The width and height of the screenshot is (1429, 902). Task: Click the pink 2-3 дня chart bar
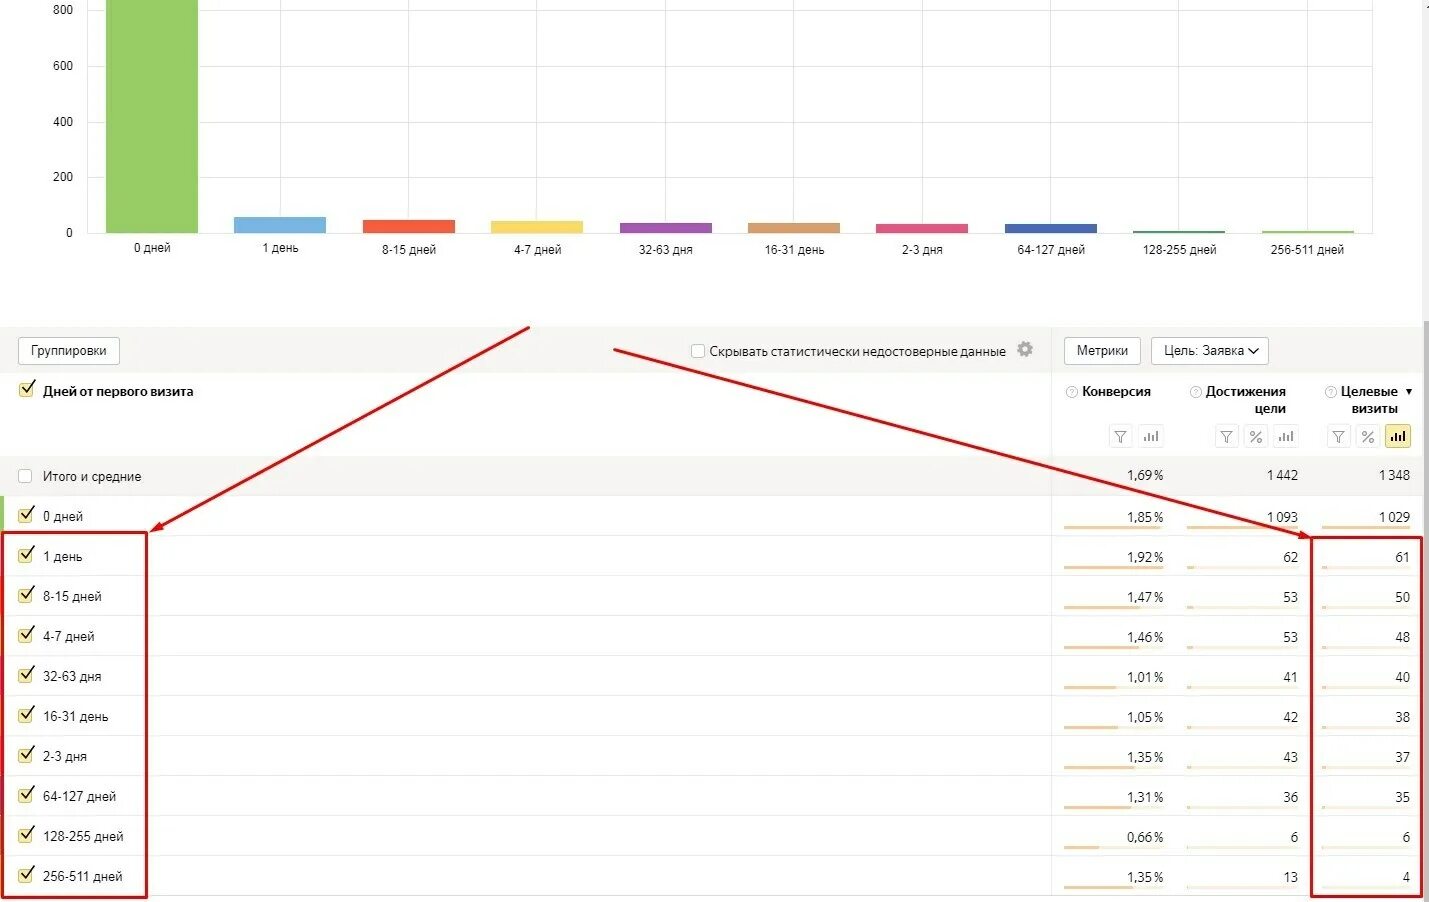pyautogui.click(x=922, y=228)
